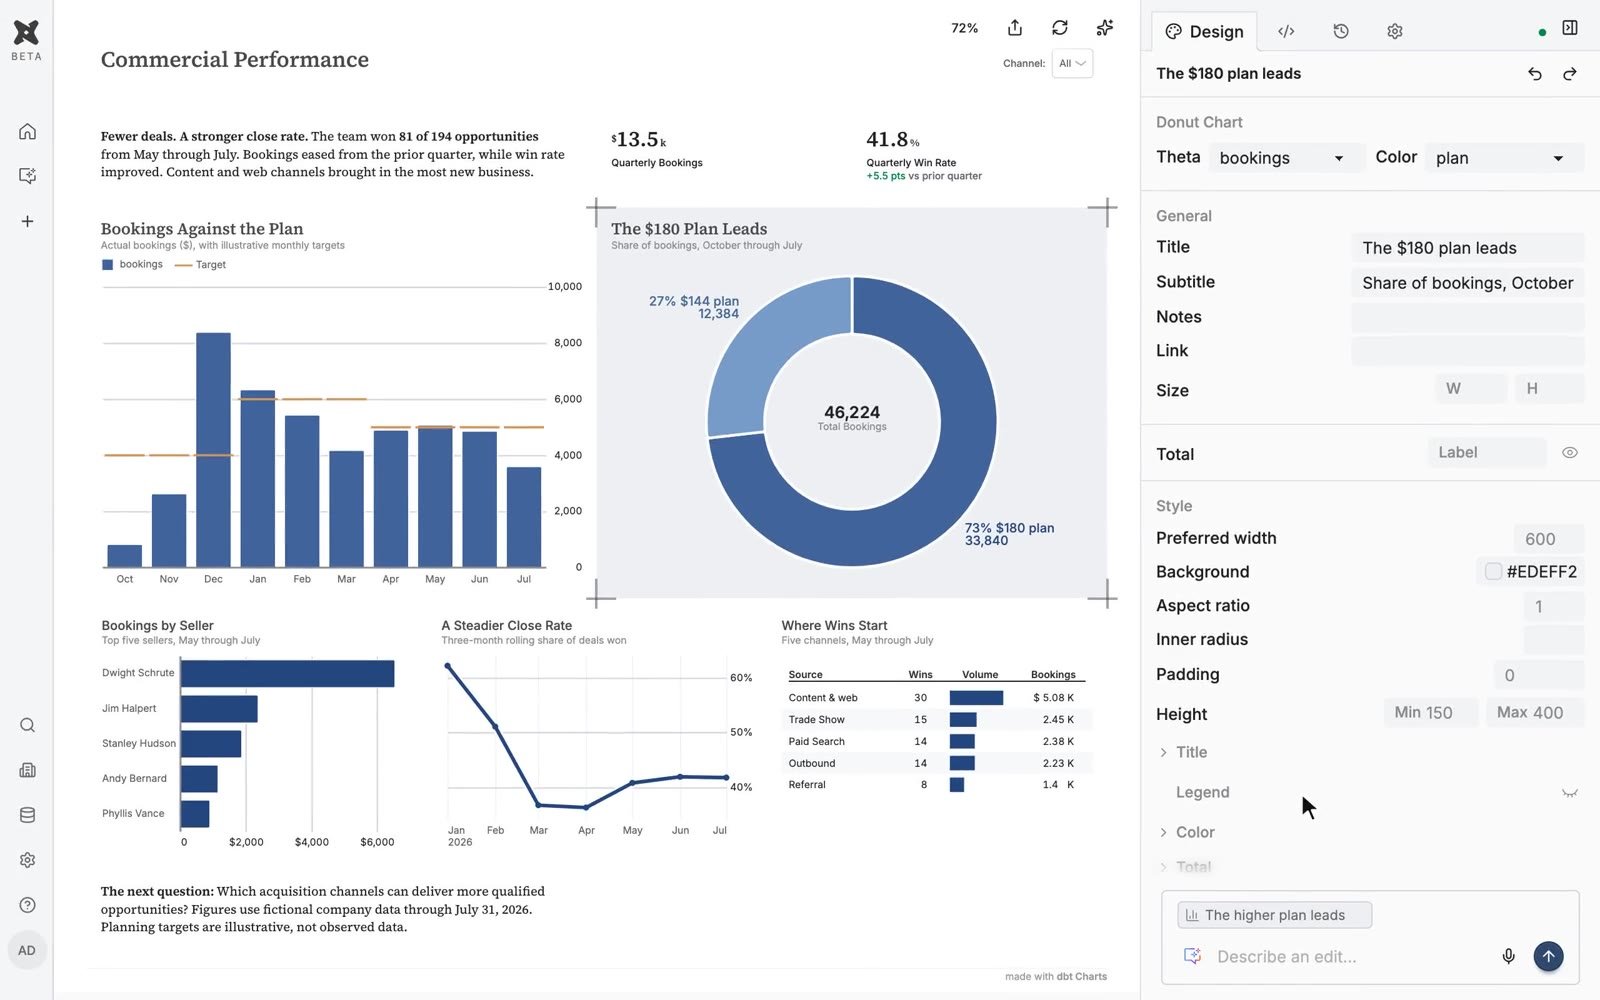Click the Background color swatch
Viewport: 1600px width, 1000px height.
(1493, 572)
